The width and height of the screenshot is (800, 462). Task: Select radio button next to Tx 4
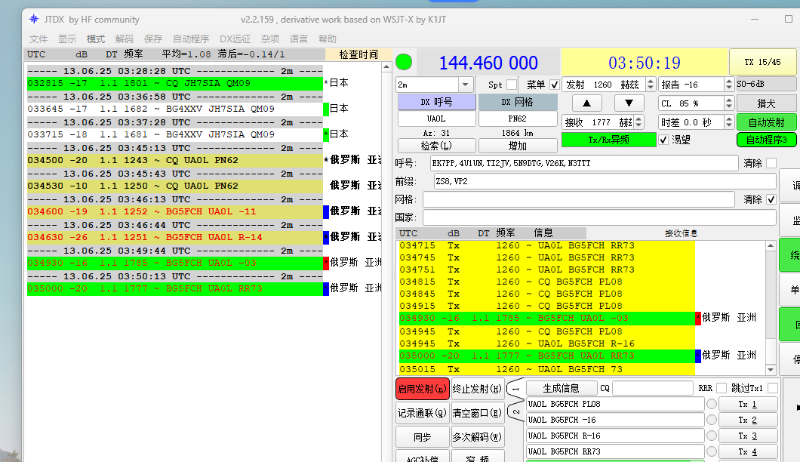click(x=711, y=451)
